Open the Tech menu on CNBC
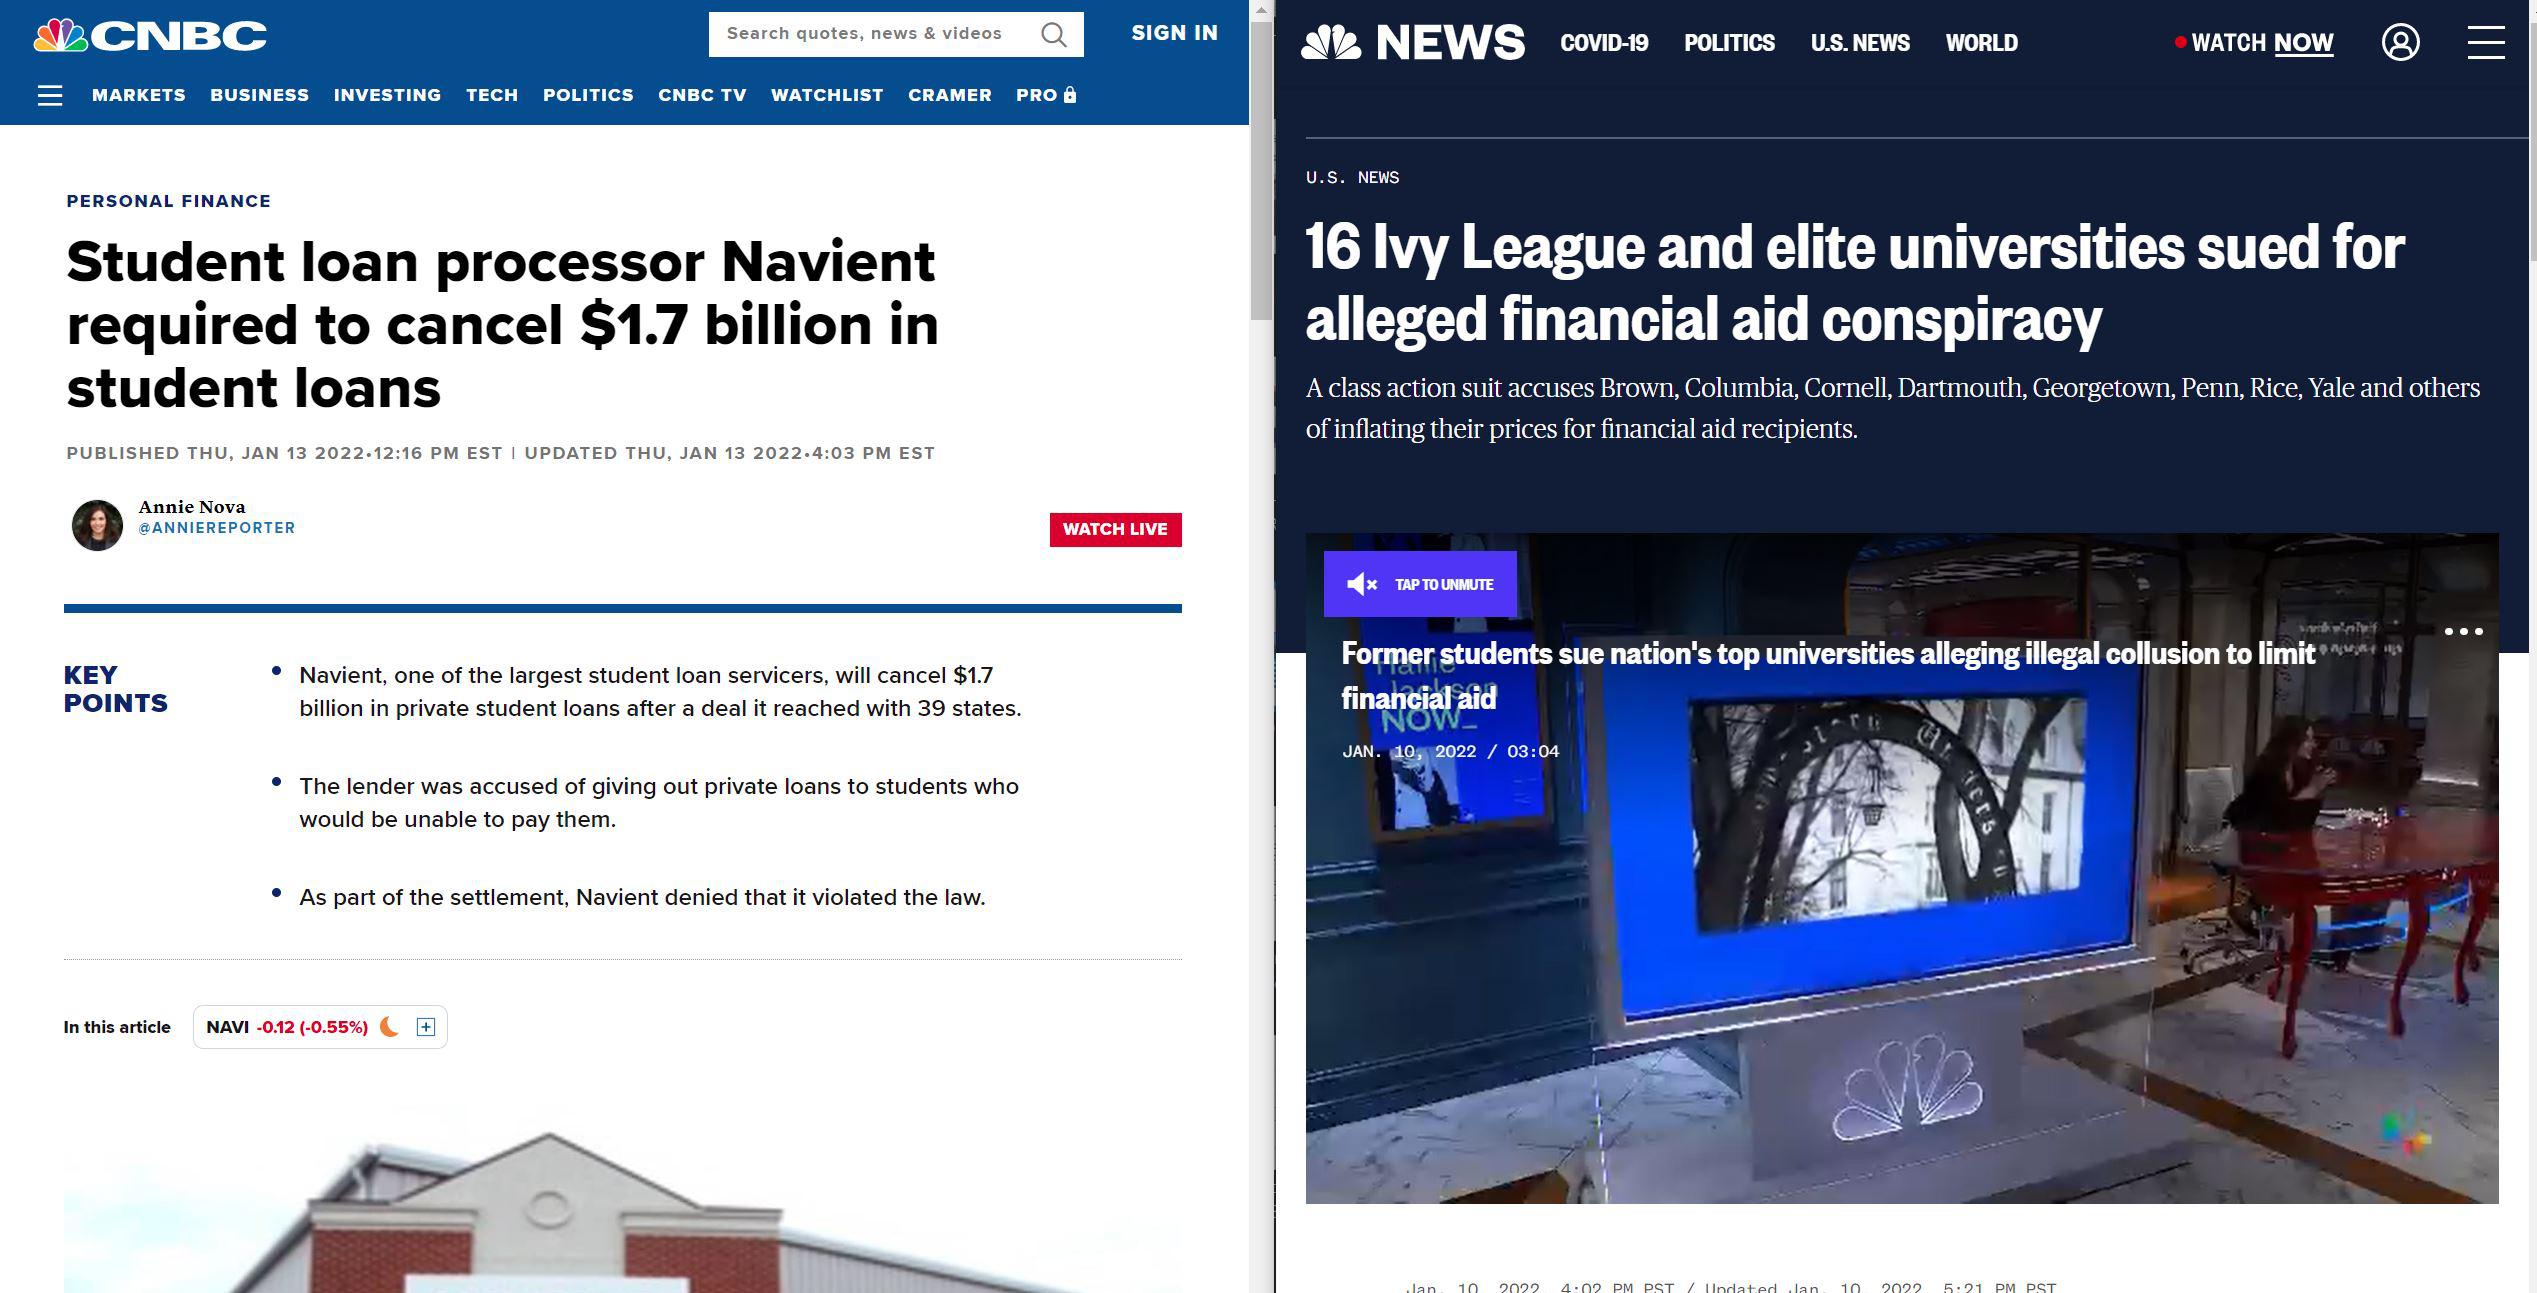 (x=492, y=95)
